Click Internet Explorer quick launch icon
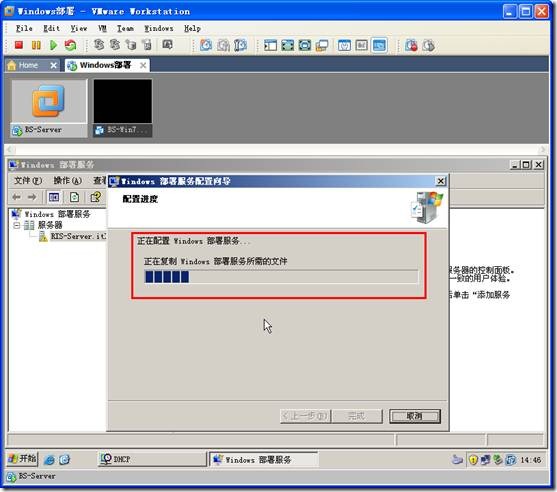The width and height of the screenshot is (557, 492). [x=49, y=459]
